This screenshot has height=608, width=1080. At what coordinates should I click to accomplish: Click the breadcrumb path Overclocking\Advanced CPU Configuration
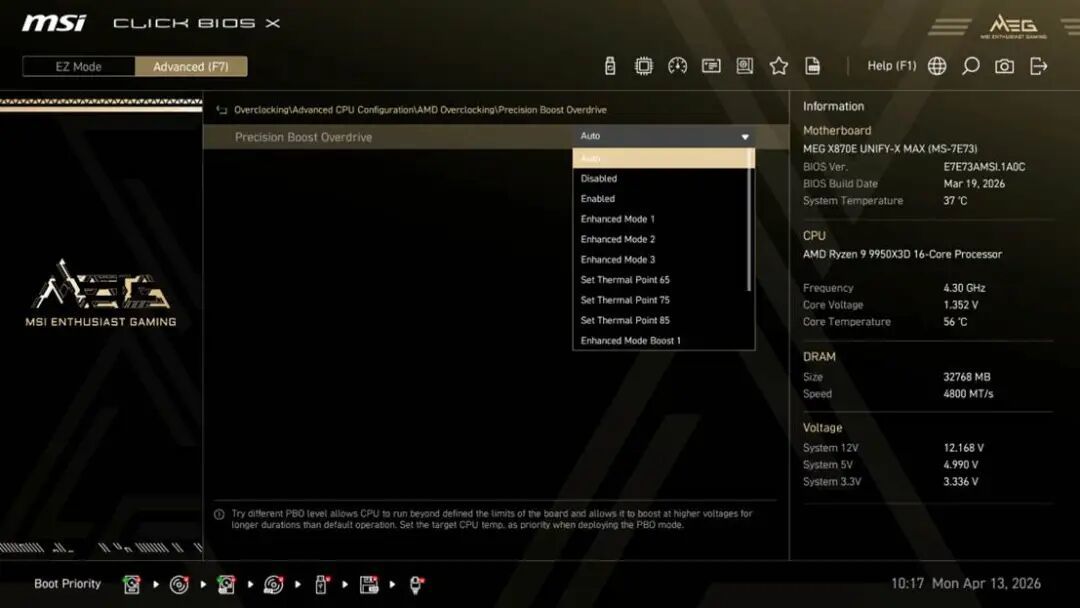point(324,110)
